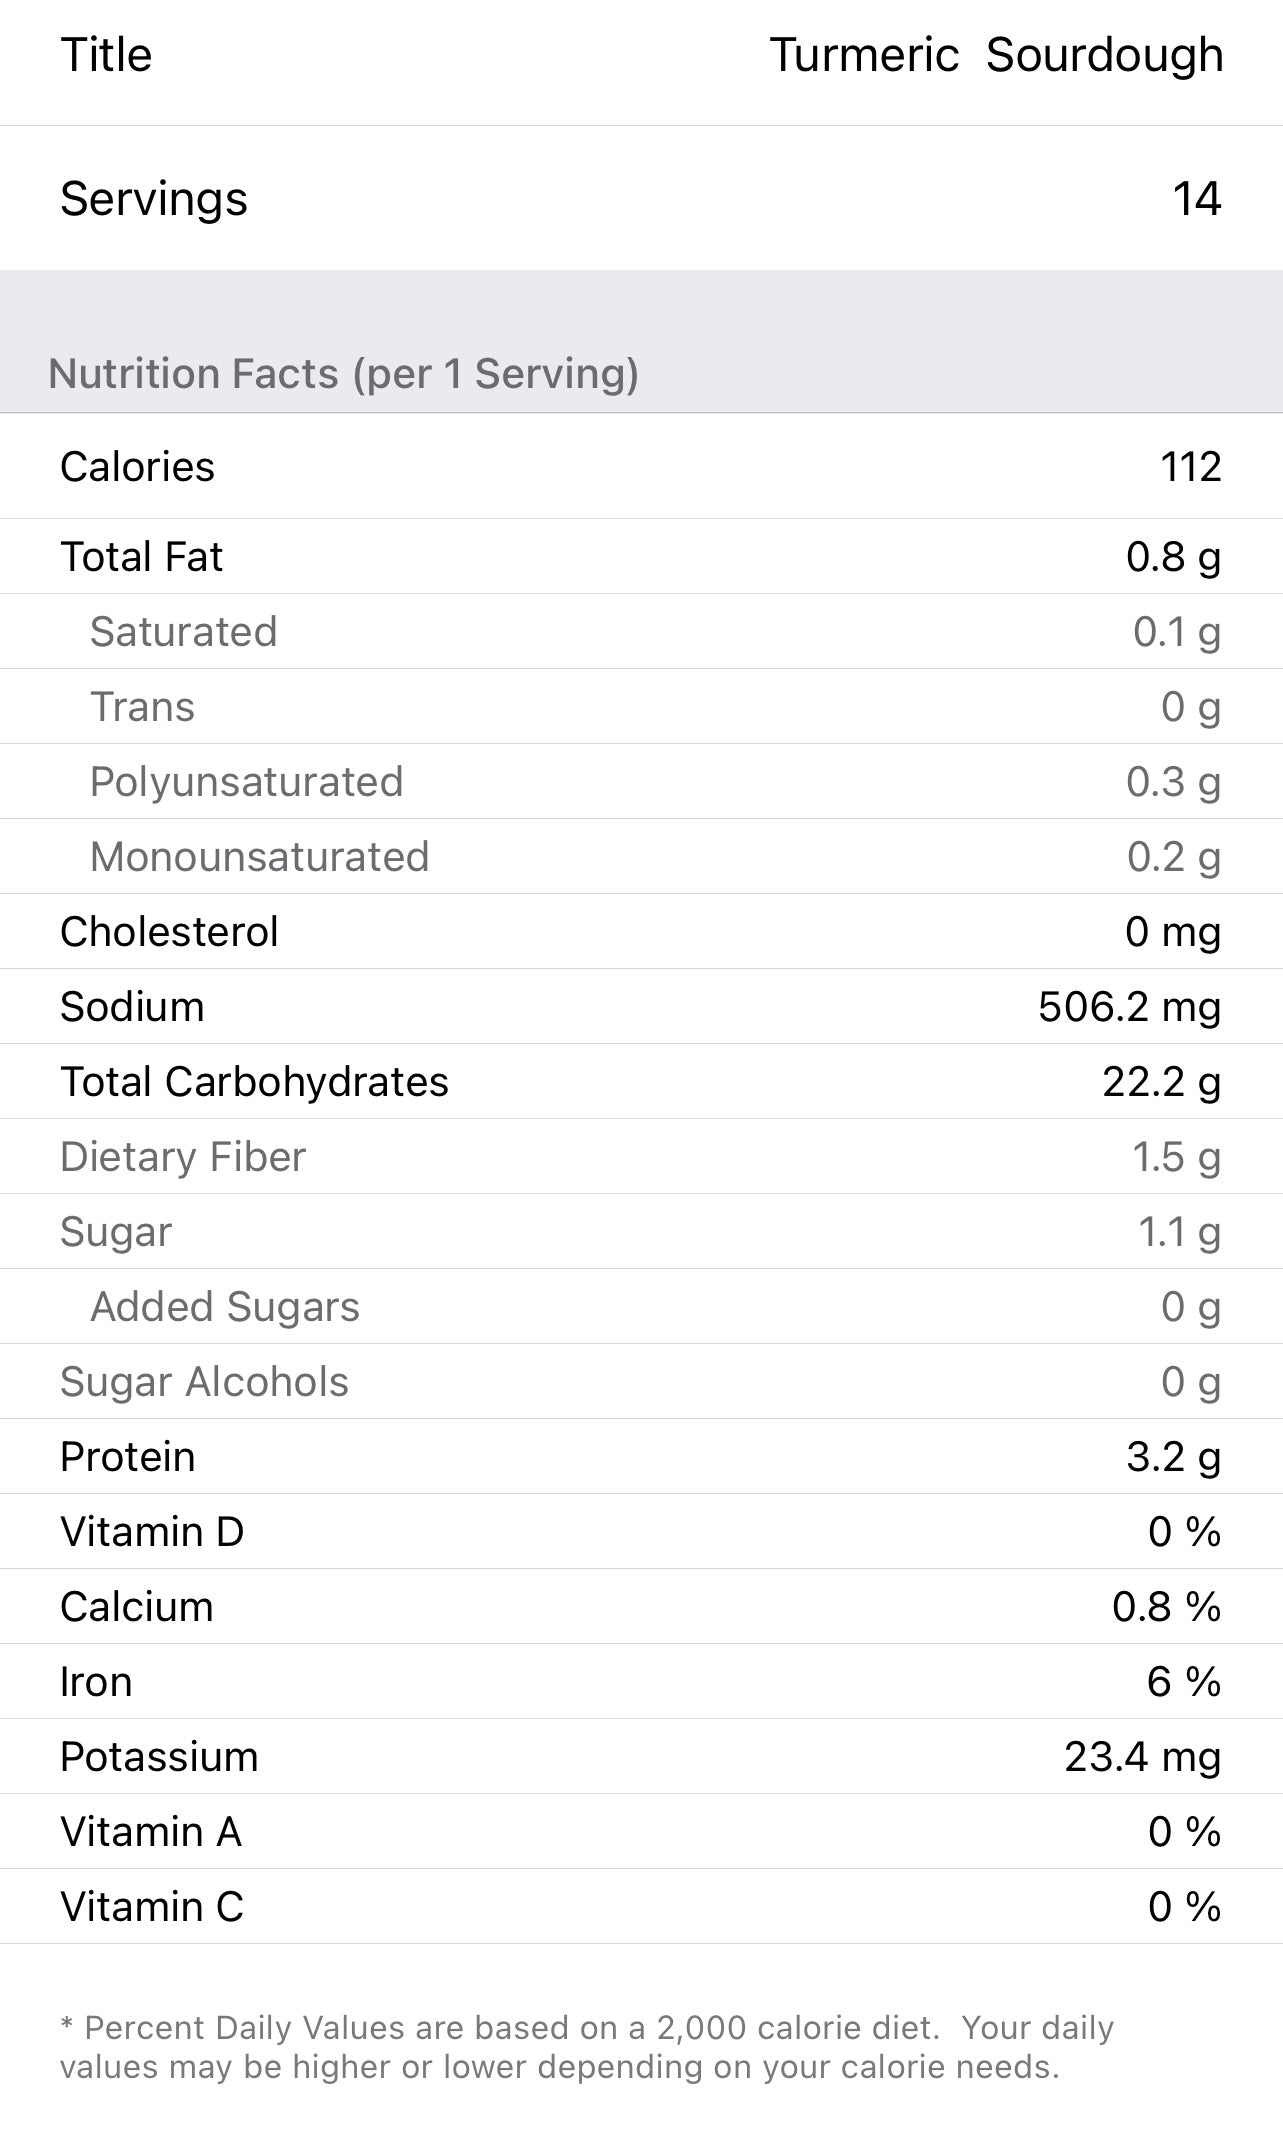Tap the Calcium 0.8 % value
Viewport: 1283px width, 2140px height.
1166,1607
